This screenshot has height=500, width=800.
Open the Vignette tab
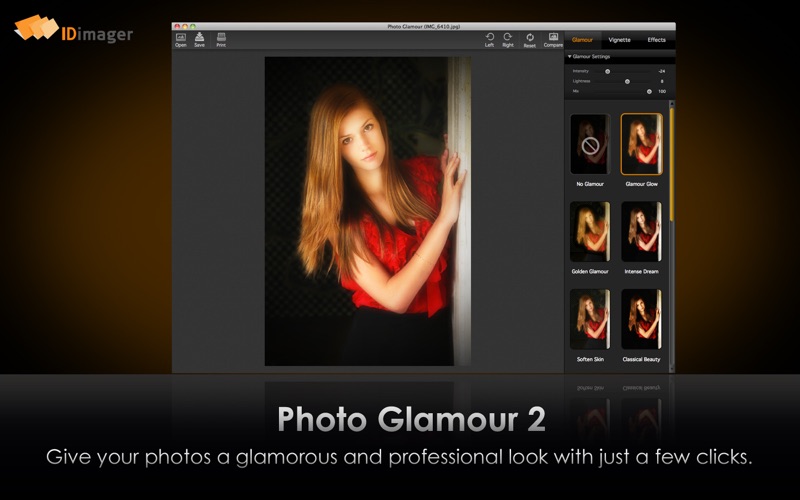point(619,40)
